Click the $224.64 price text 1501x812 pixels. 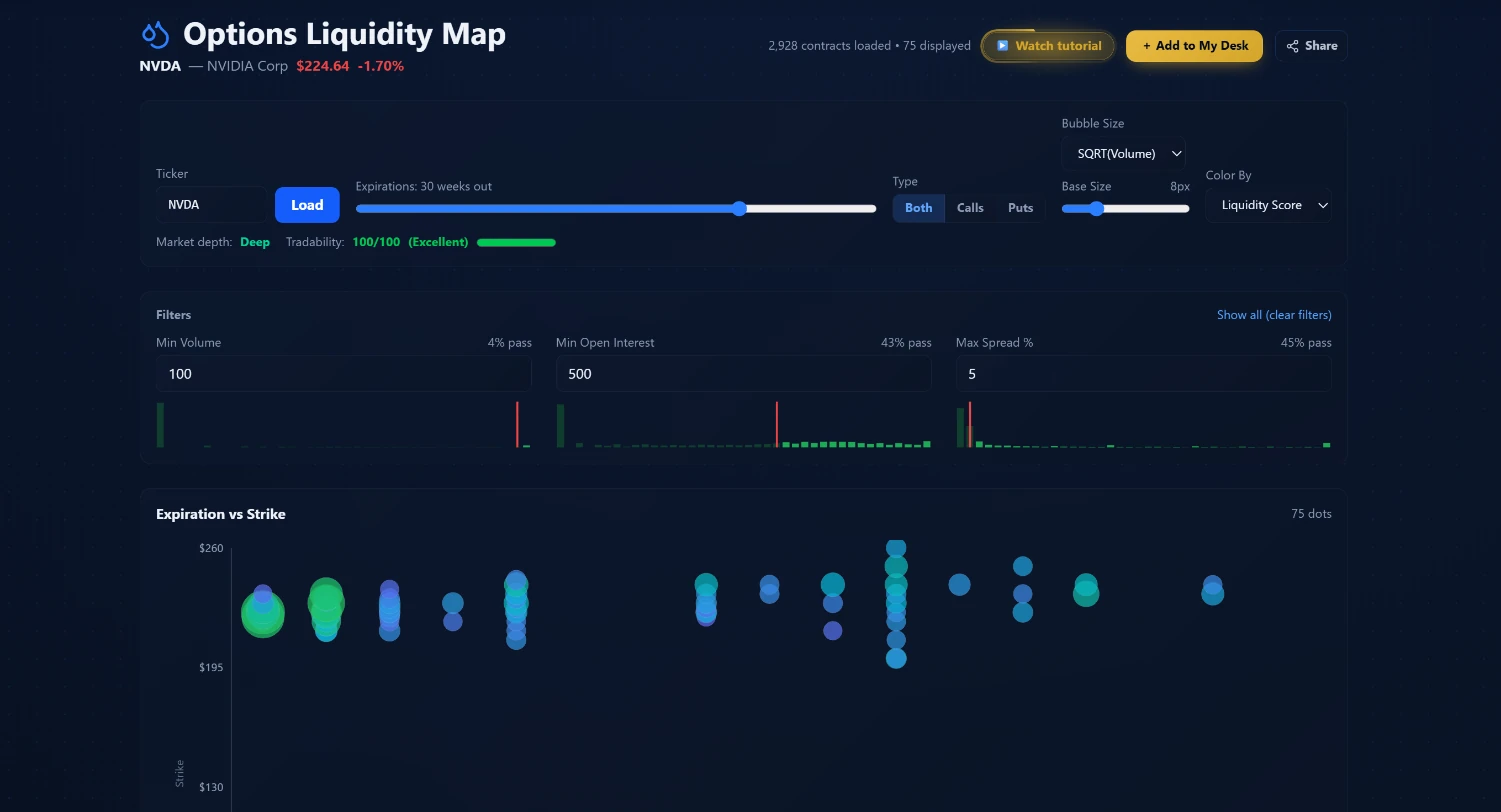(x=323, y=66)
